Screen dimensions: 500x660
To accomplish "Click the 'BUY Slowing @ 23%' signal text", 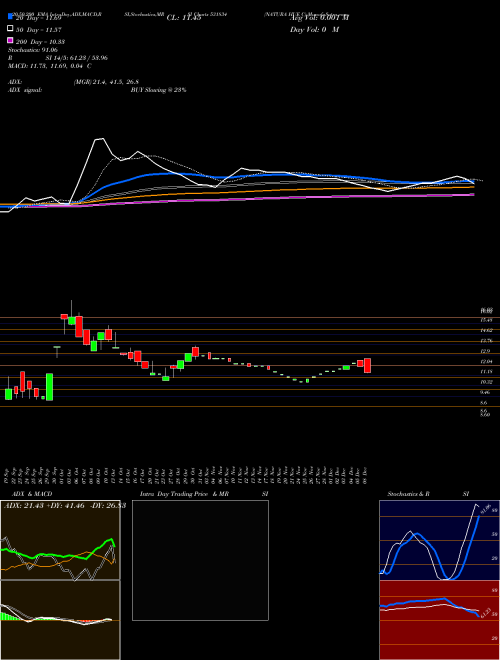I will pyautogui.click(x=158, y=90).
